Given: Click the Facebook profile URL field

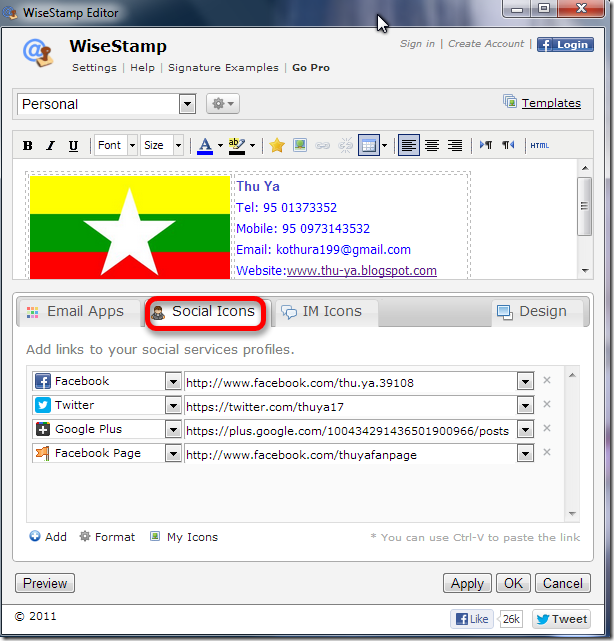Looking at the screenshot, I should (x=351, y=383).
